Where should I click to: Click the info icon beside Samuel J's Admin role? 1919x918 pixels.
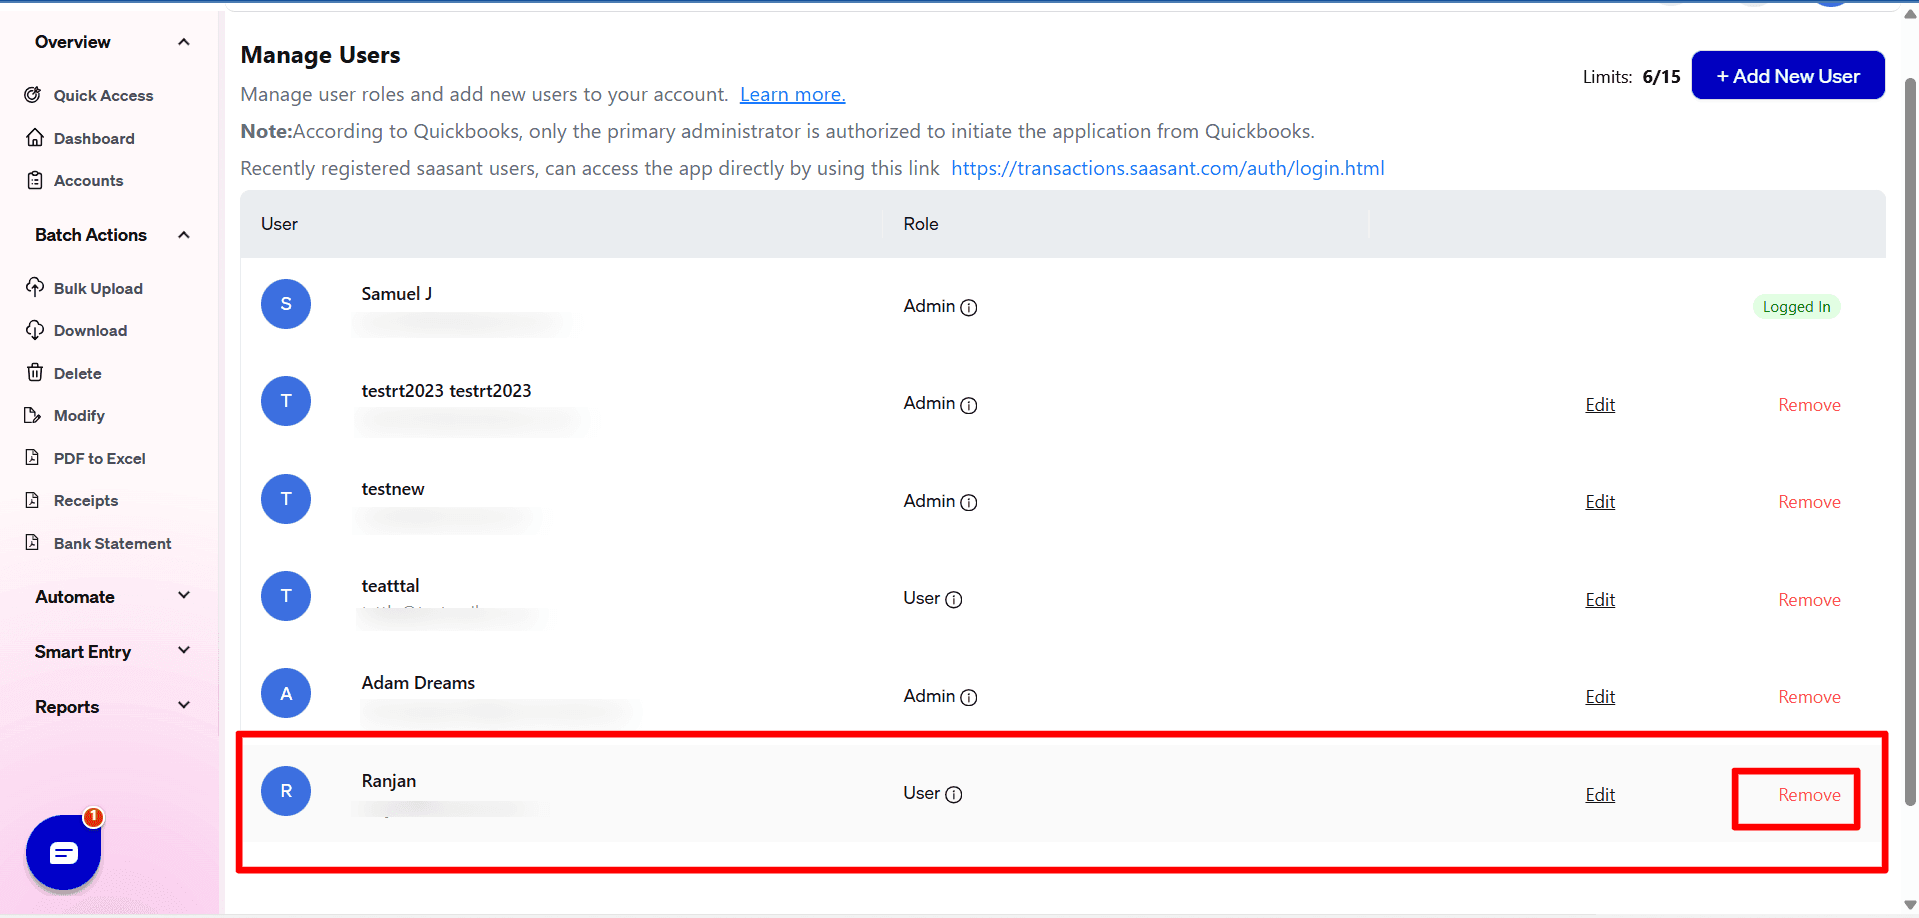(x=969, y=308)
